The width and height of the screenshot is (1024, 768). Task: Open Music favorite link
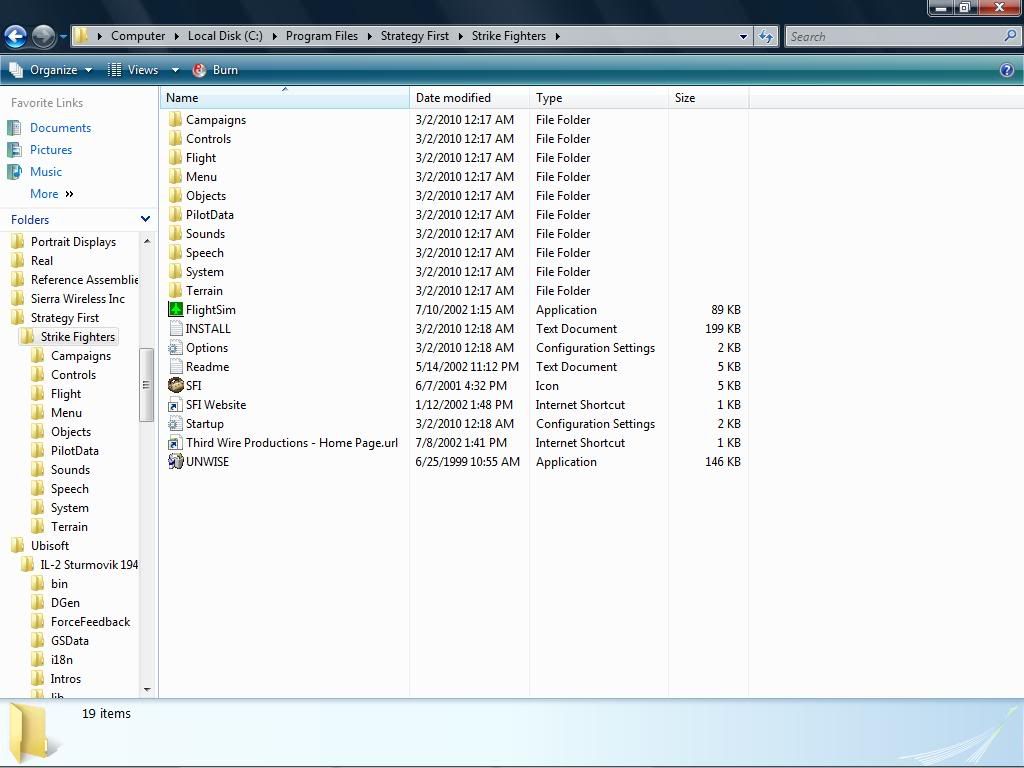click(x=46, y=172)
